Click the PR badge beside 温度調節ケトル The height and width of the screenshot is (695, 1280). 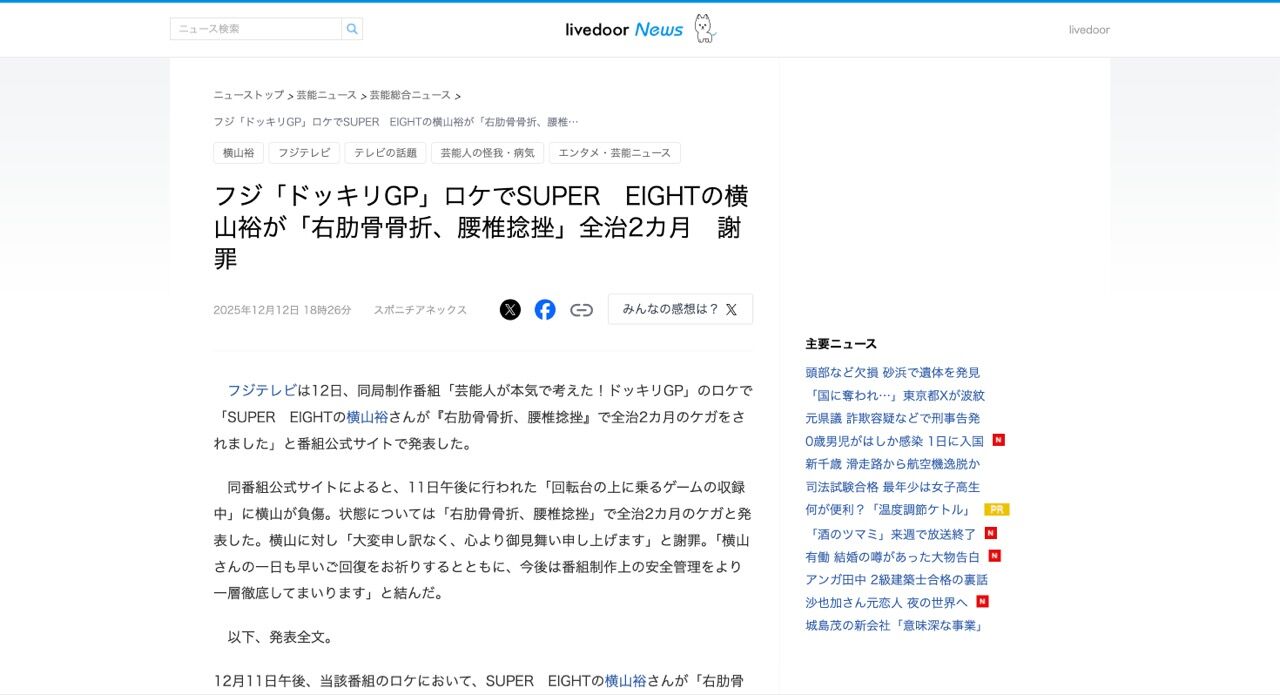pyautogui.click(x=997, y=510)
